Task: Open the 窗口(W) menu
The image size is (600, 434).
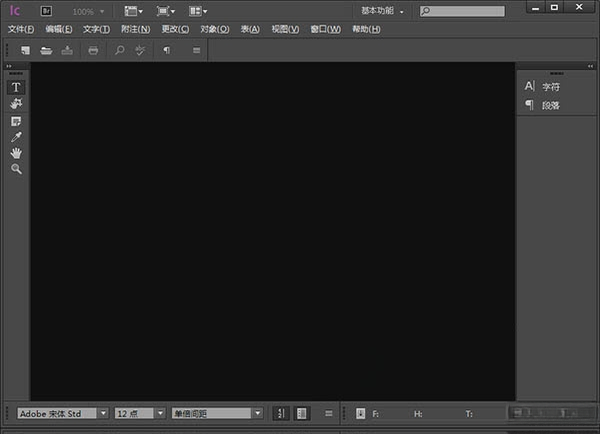Action: [325, 29]
